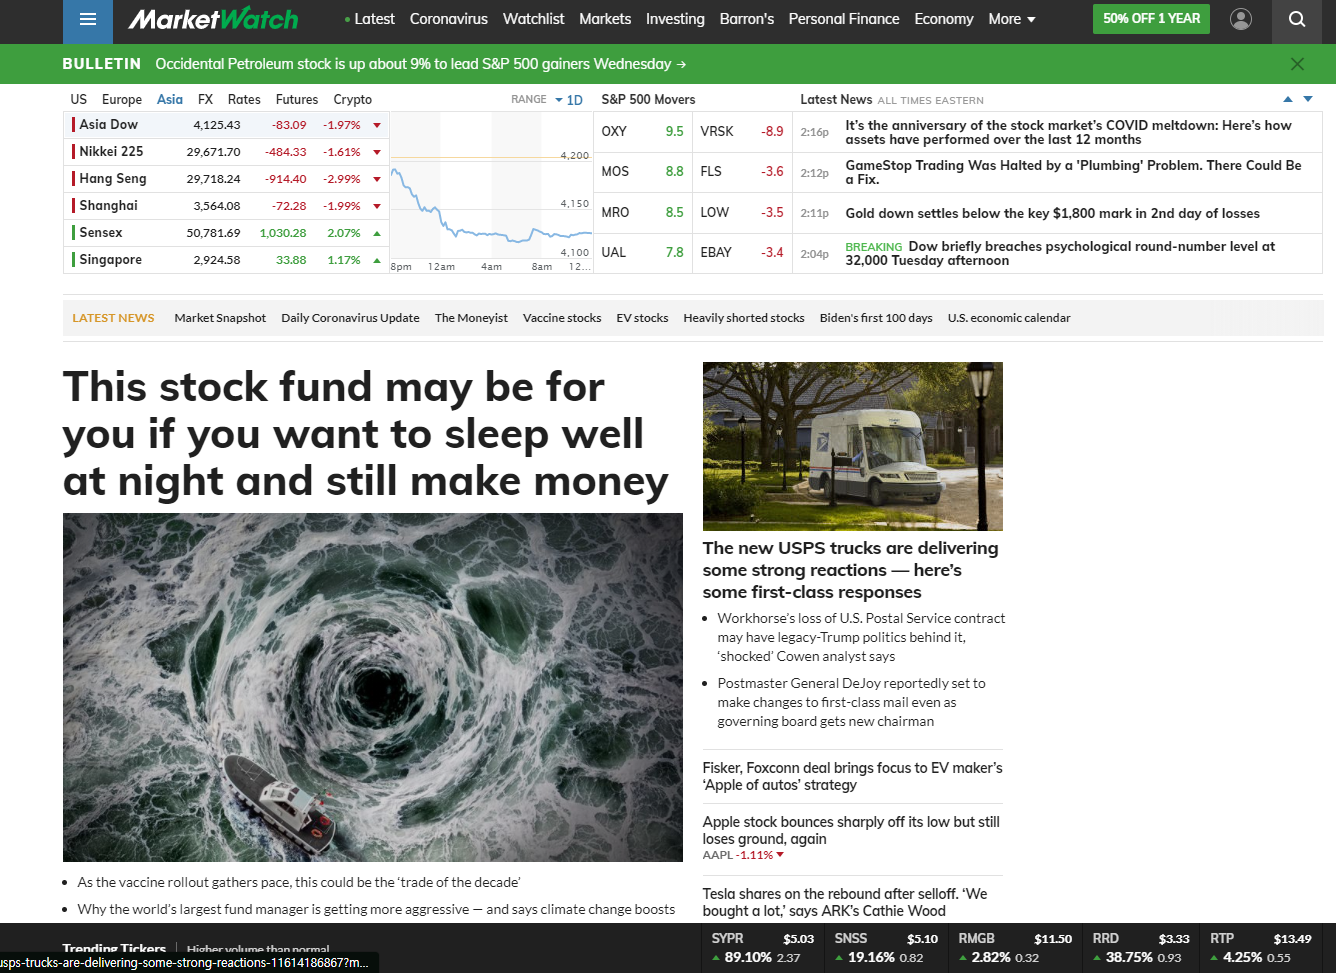
Task: Select the Europe markets tab
Action: point(122,99)
